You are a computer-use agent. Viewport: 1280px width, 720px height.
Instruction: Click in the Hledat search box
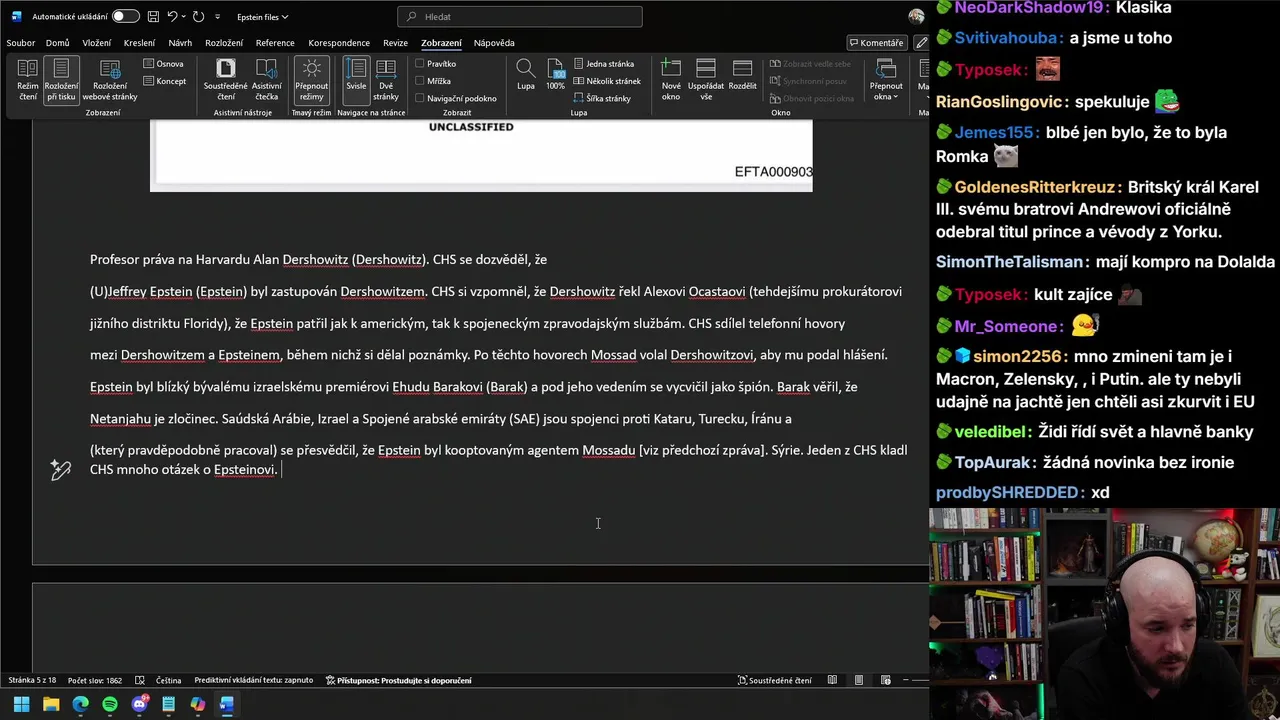point(519,17)
